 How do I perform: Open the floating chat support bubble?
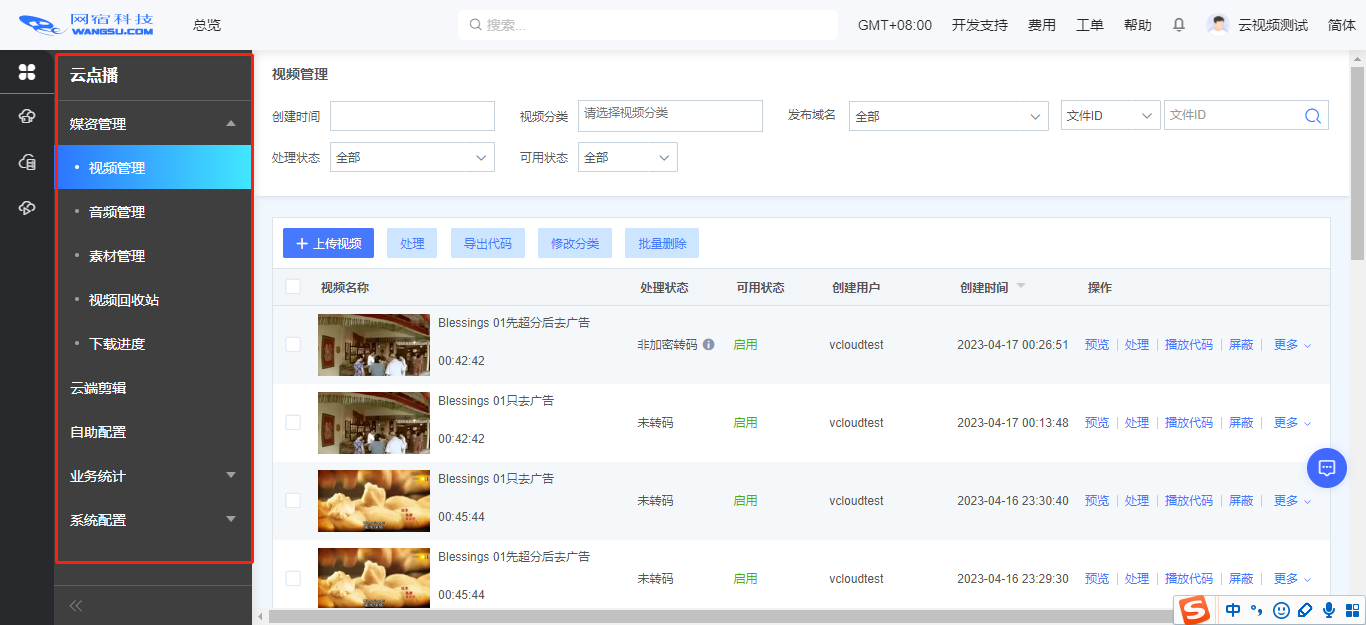[1327, 467]
